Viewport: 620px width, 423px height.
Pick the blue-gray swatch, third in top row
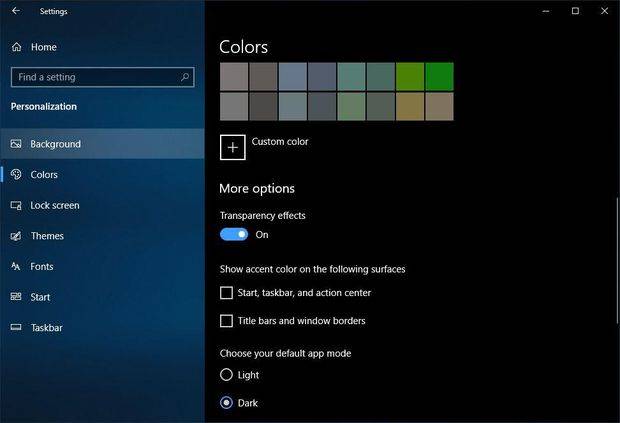pyautogui.click(x=293, y=77)
